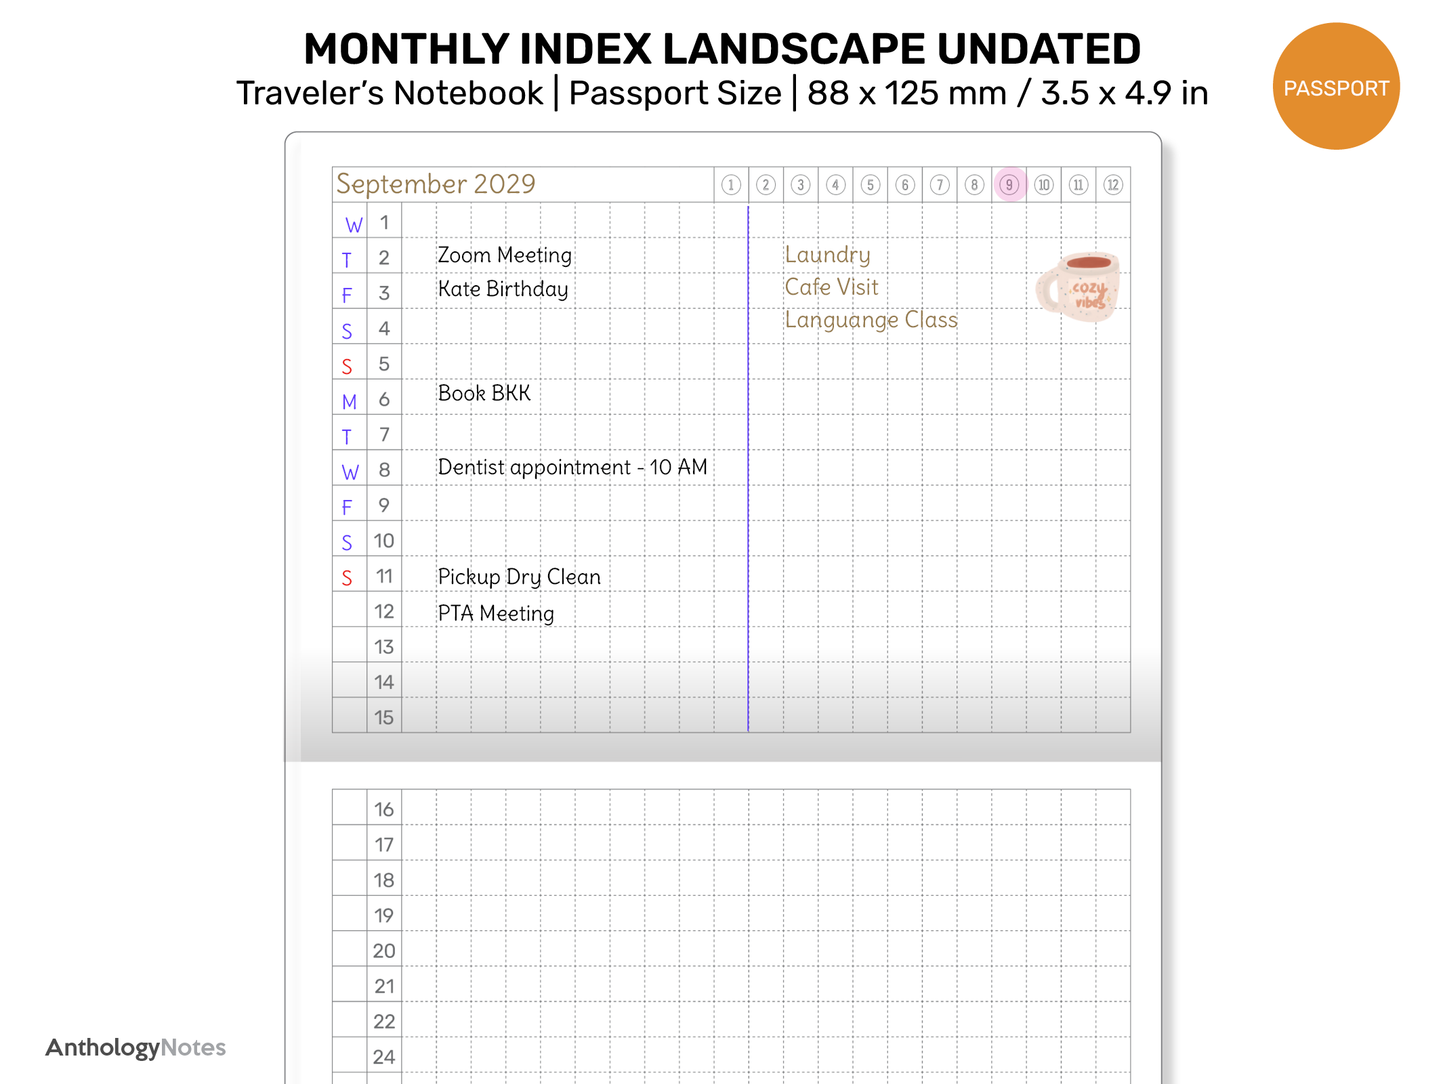This screenshot has width=1445, height=1084.
Task: Click the F weekday label for day 9
Action: tap(347, 507)
